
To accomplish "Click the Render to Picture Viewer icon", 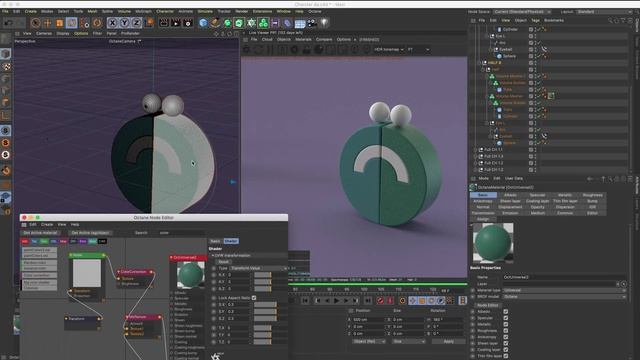I will pyautogui.click(x=176, y=23).
